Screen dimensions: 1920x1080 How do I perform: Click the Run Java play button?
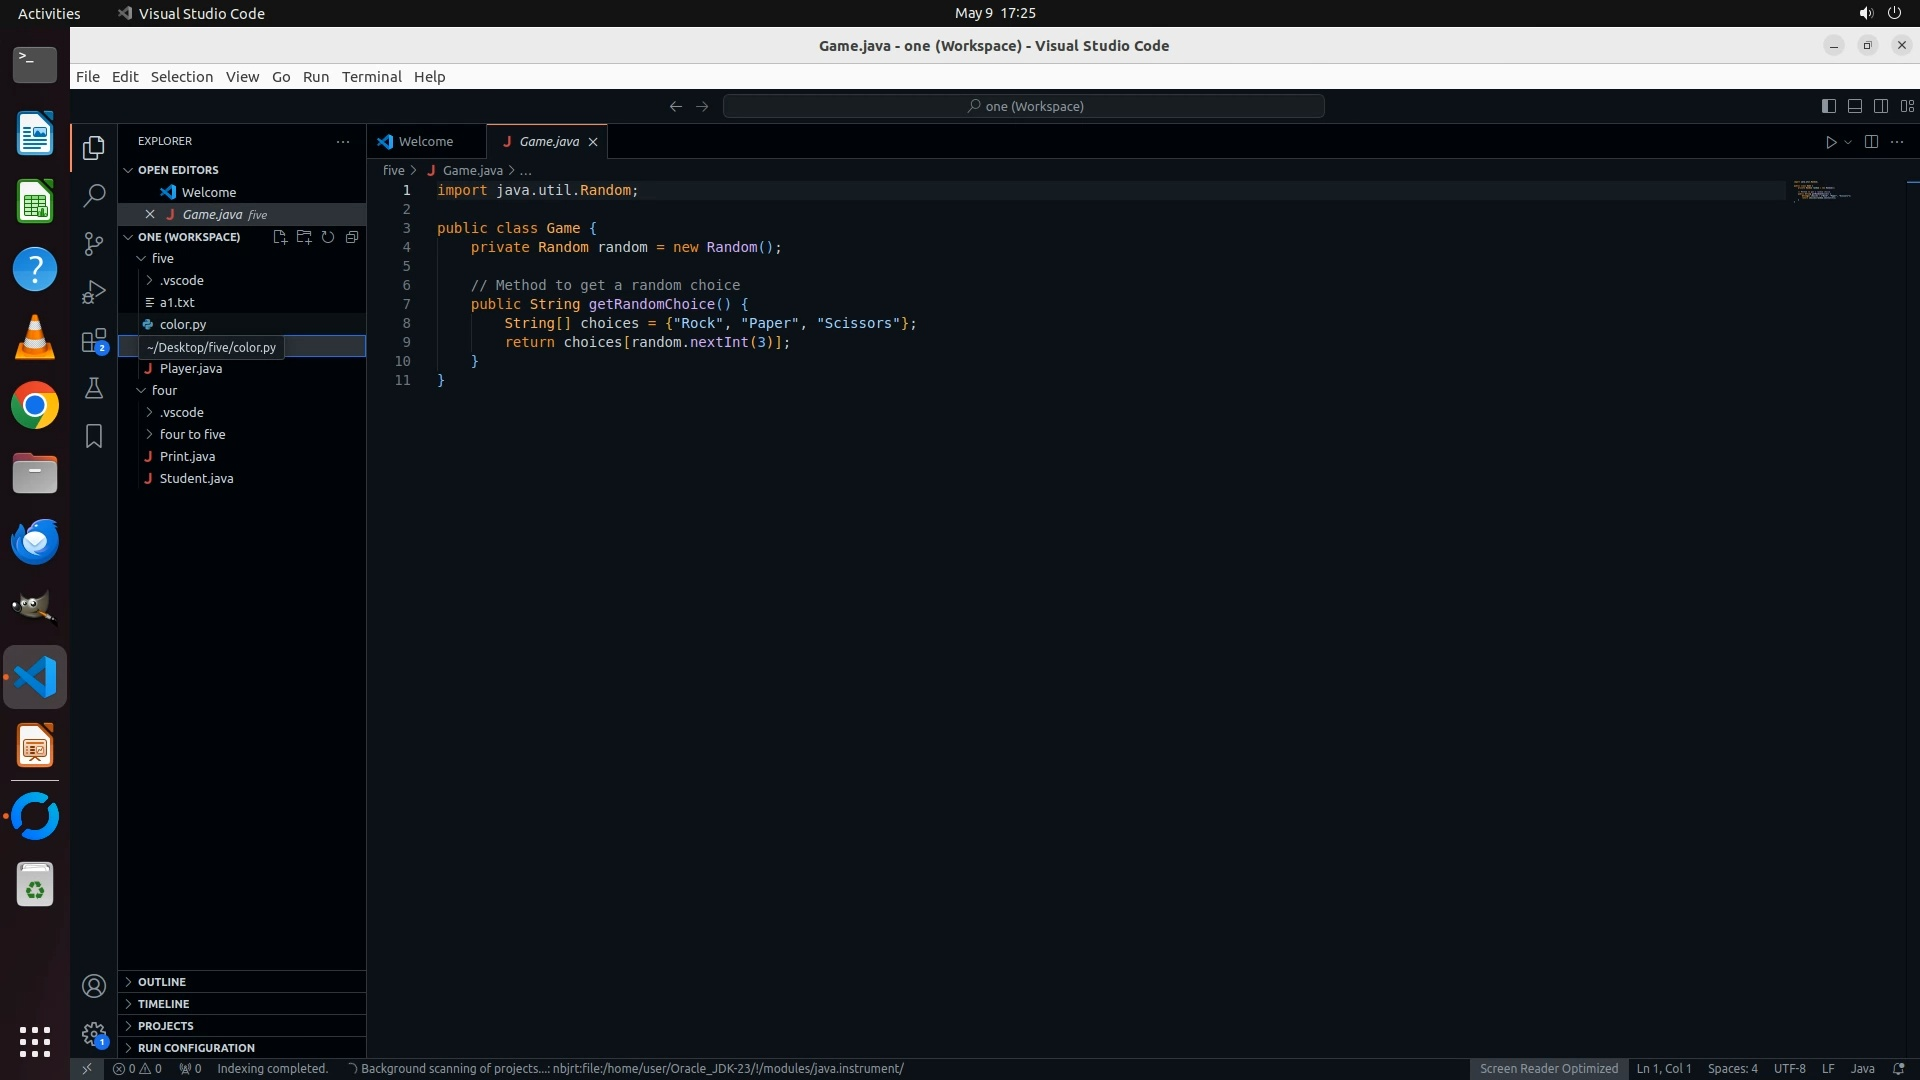(1830, 142)
